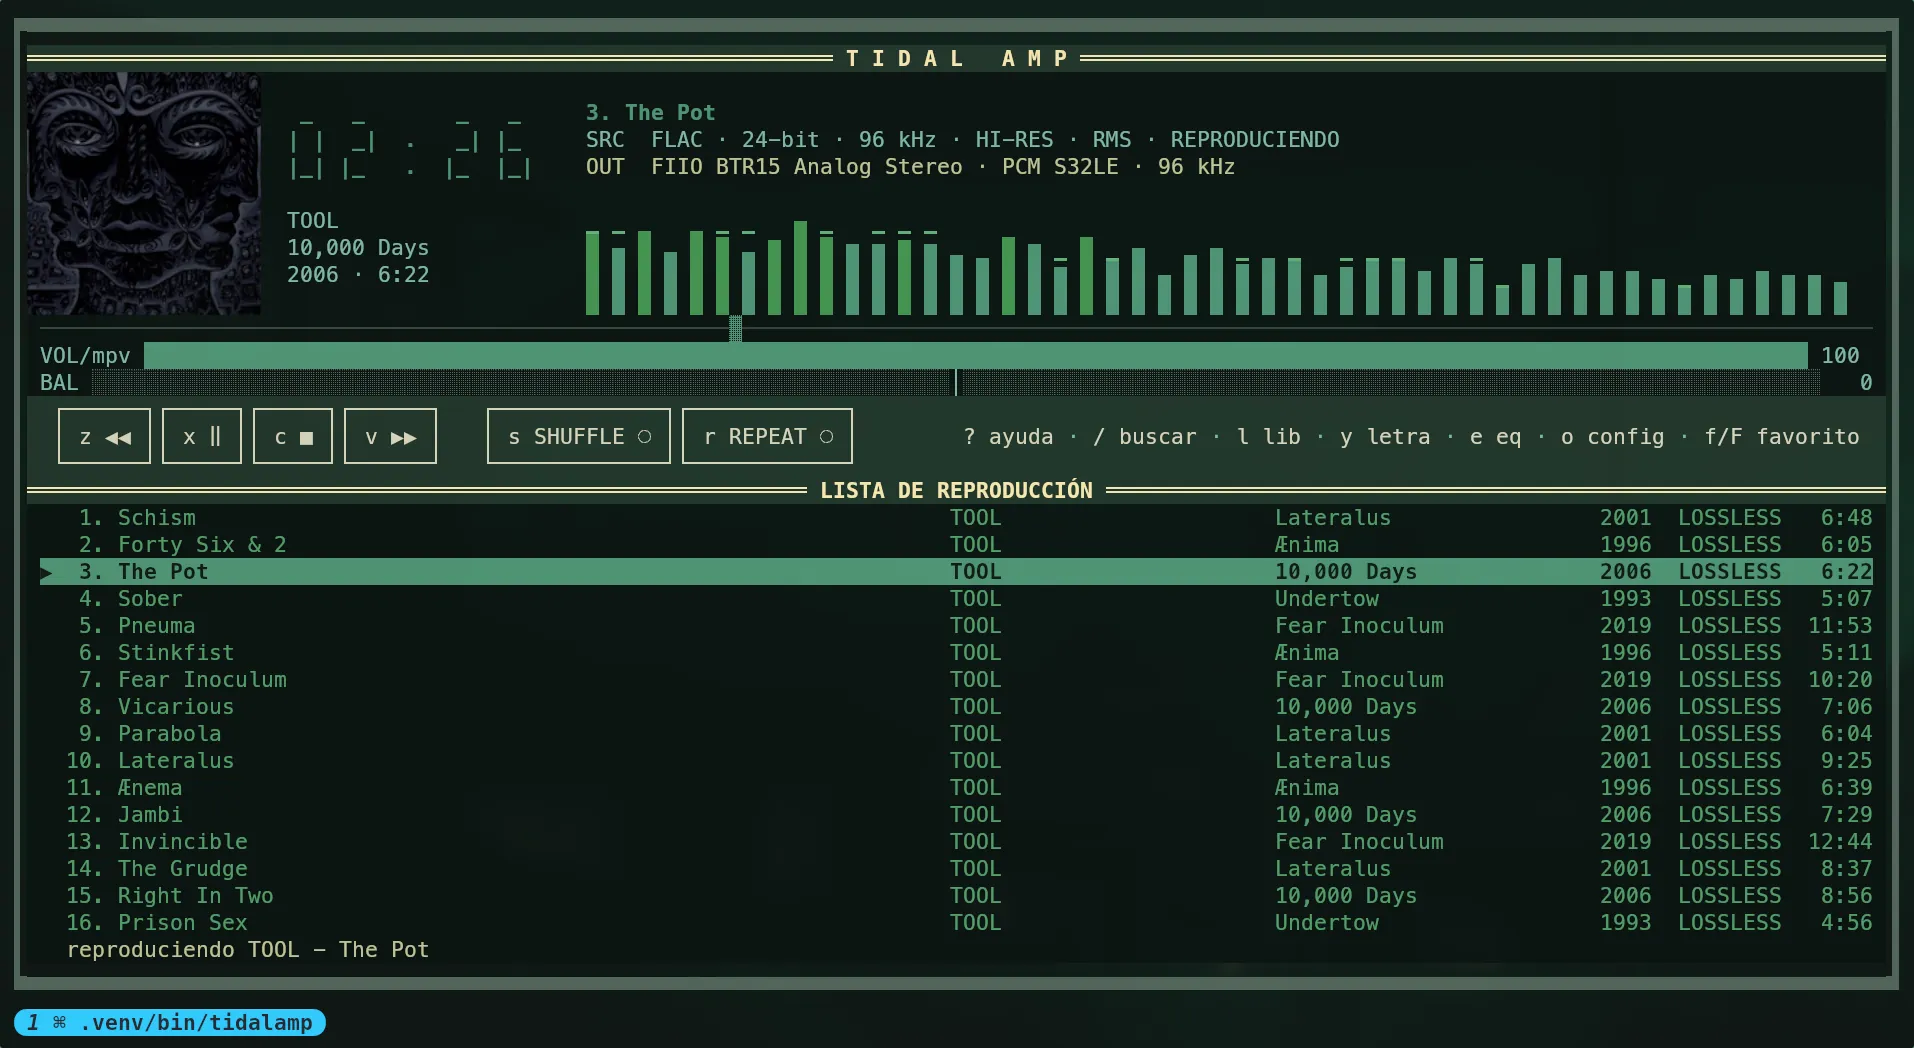Show lyrics via the letra shortcut

1385,437
